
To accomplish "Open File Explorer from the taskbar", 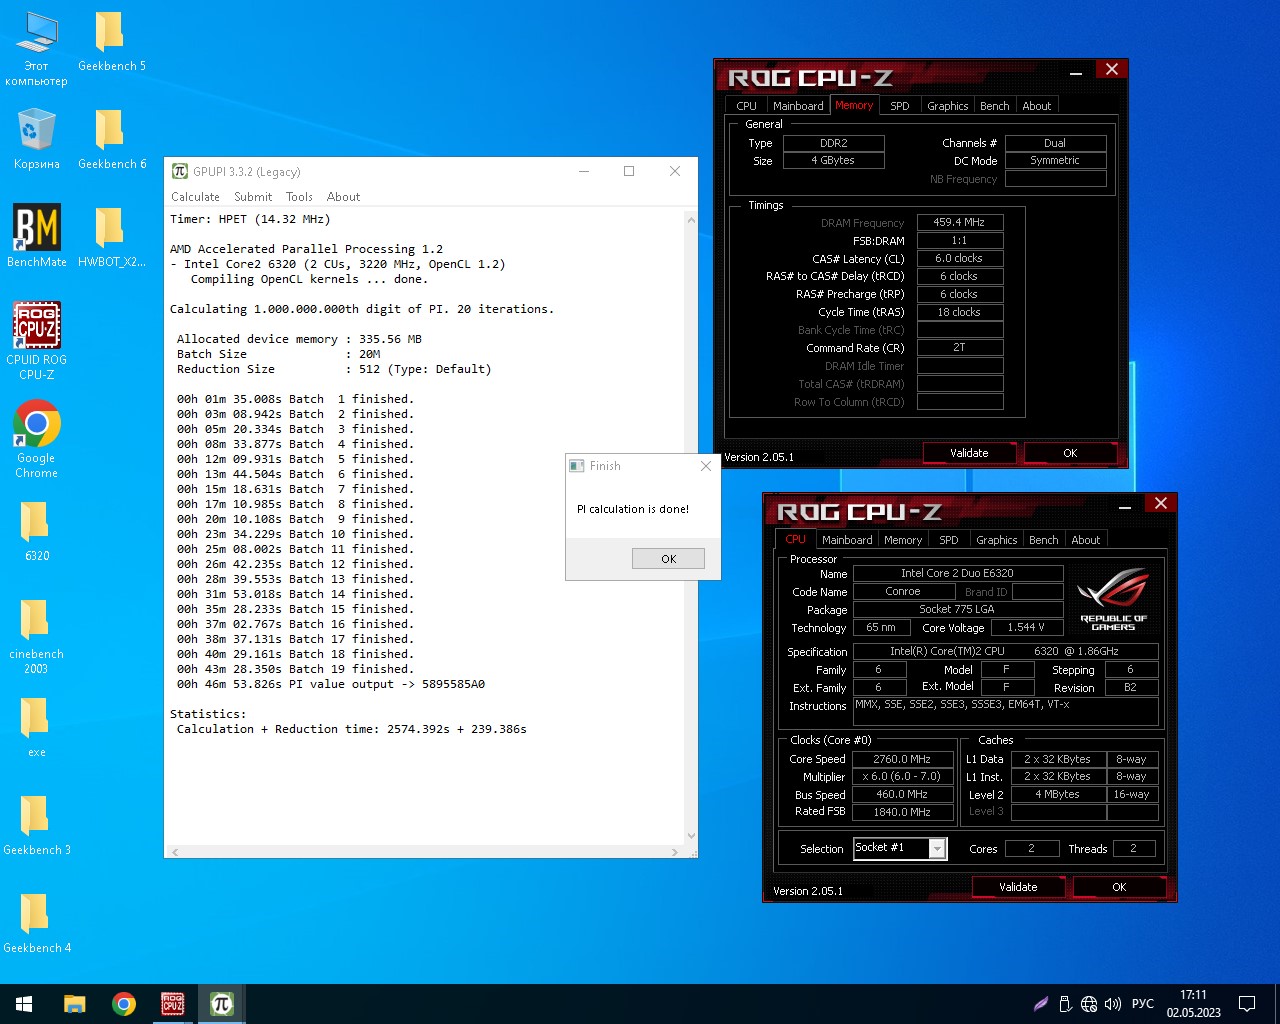I will click(75, 1004).
